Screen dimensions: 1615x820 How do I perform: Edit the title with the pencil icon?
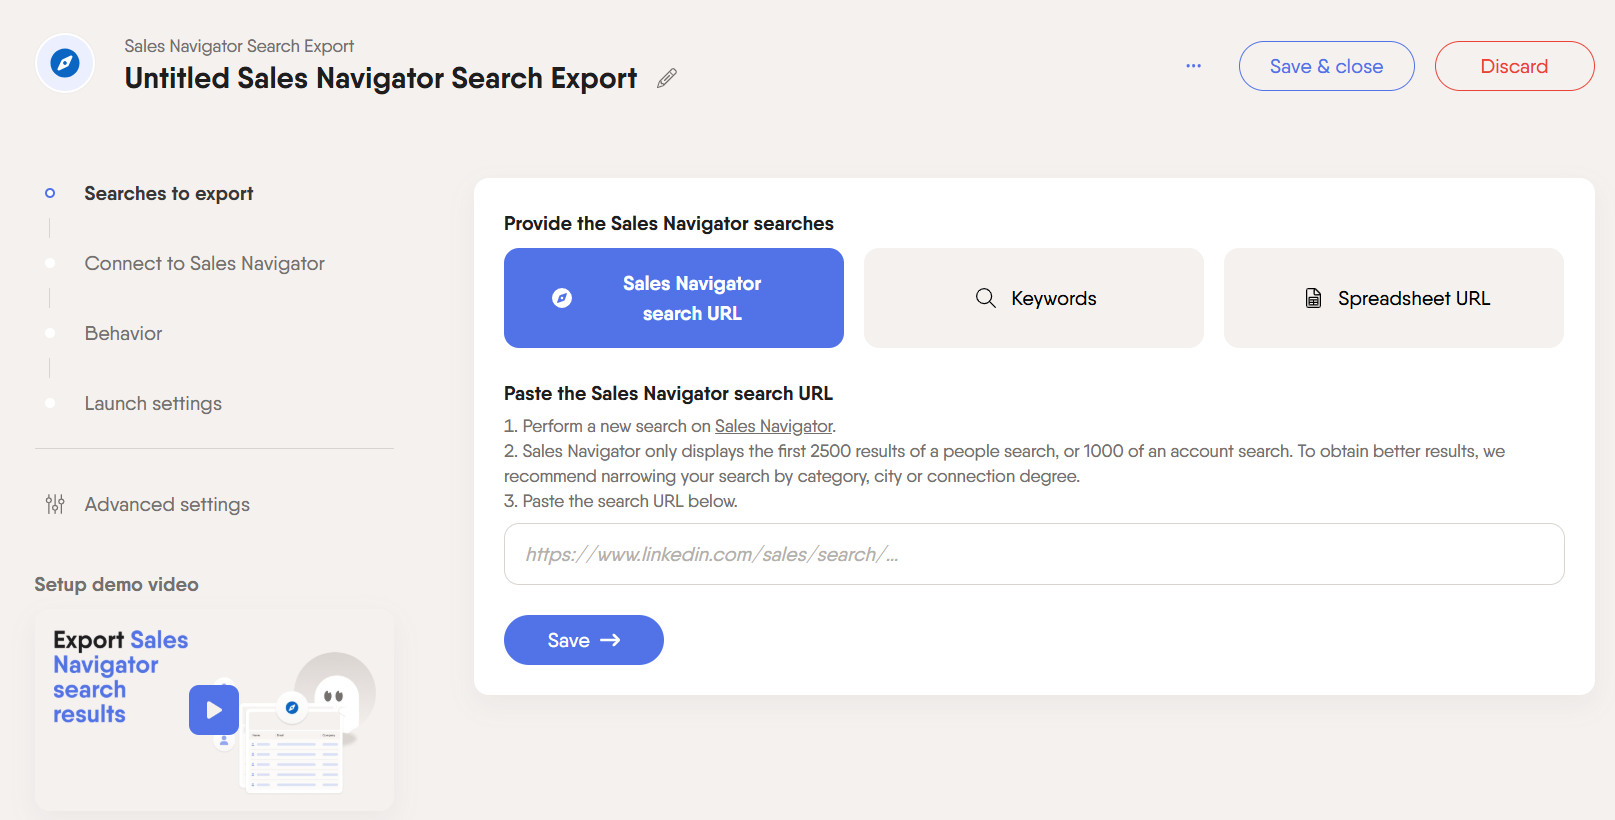point(667,78)
